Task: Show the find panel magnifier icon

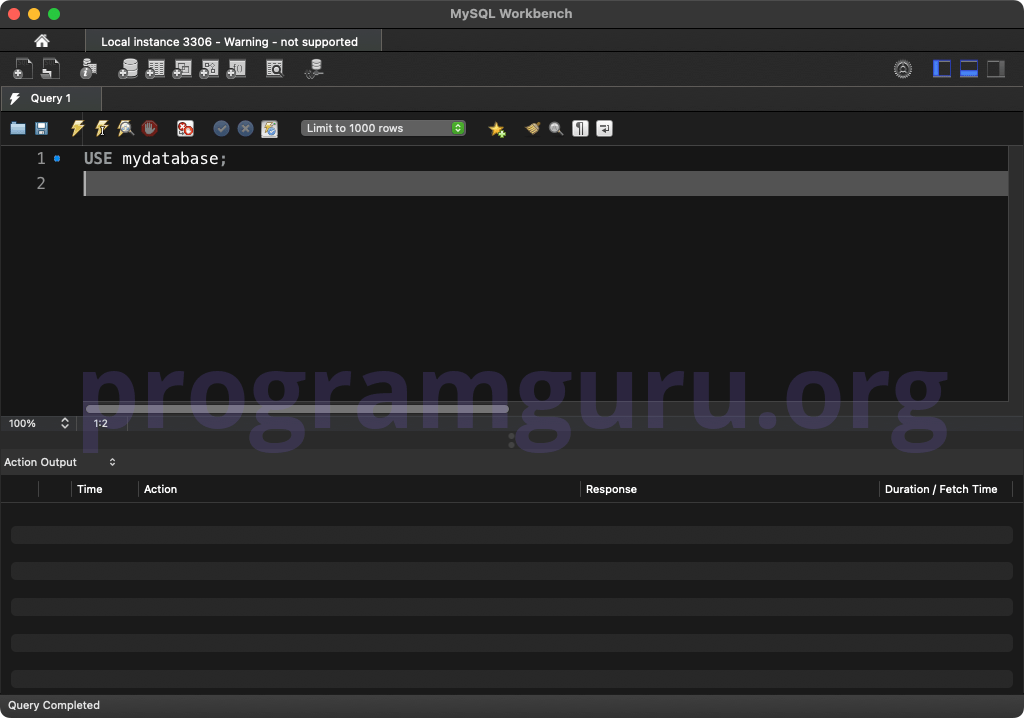Action: click(x=556, y=128)
